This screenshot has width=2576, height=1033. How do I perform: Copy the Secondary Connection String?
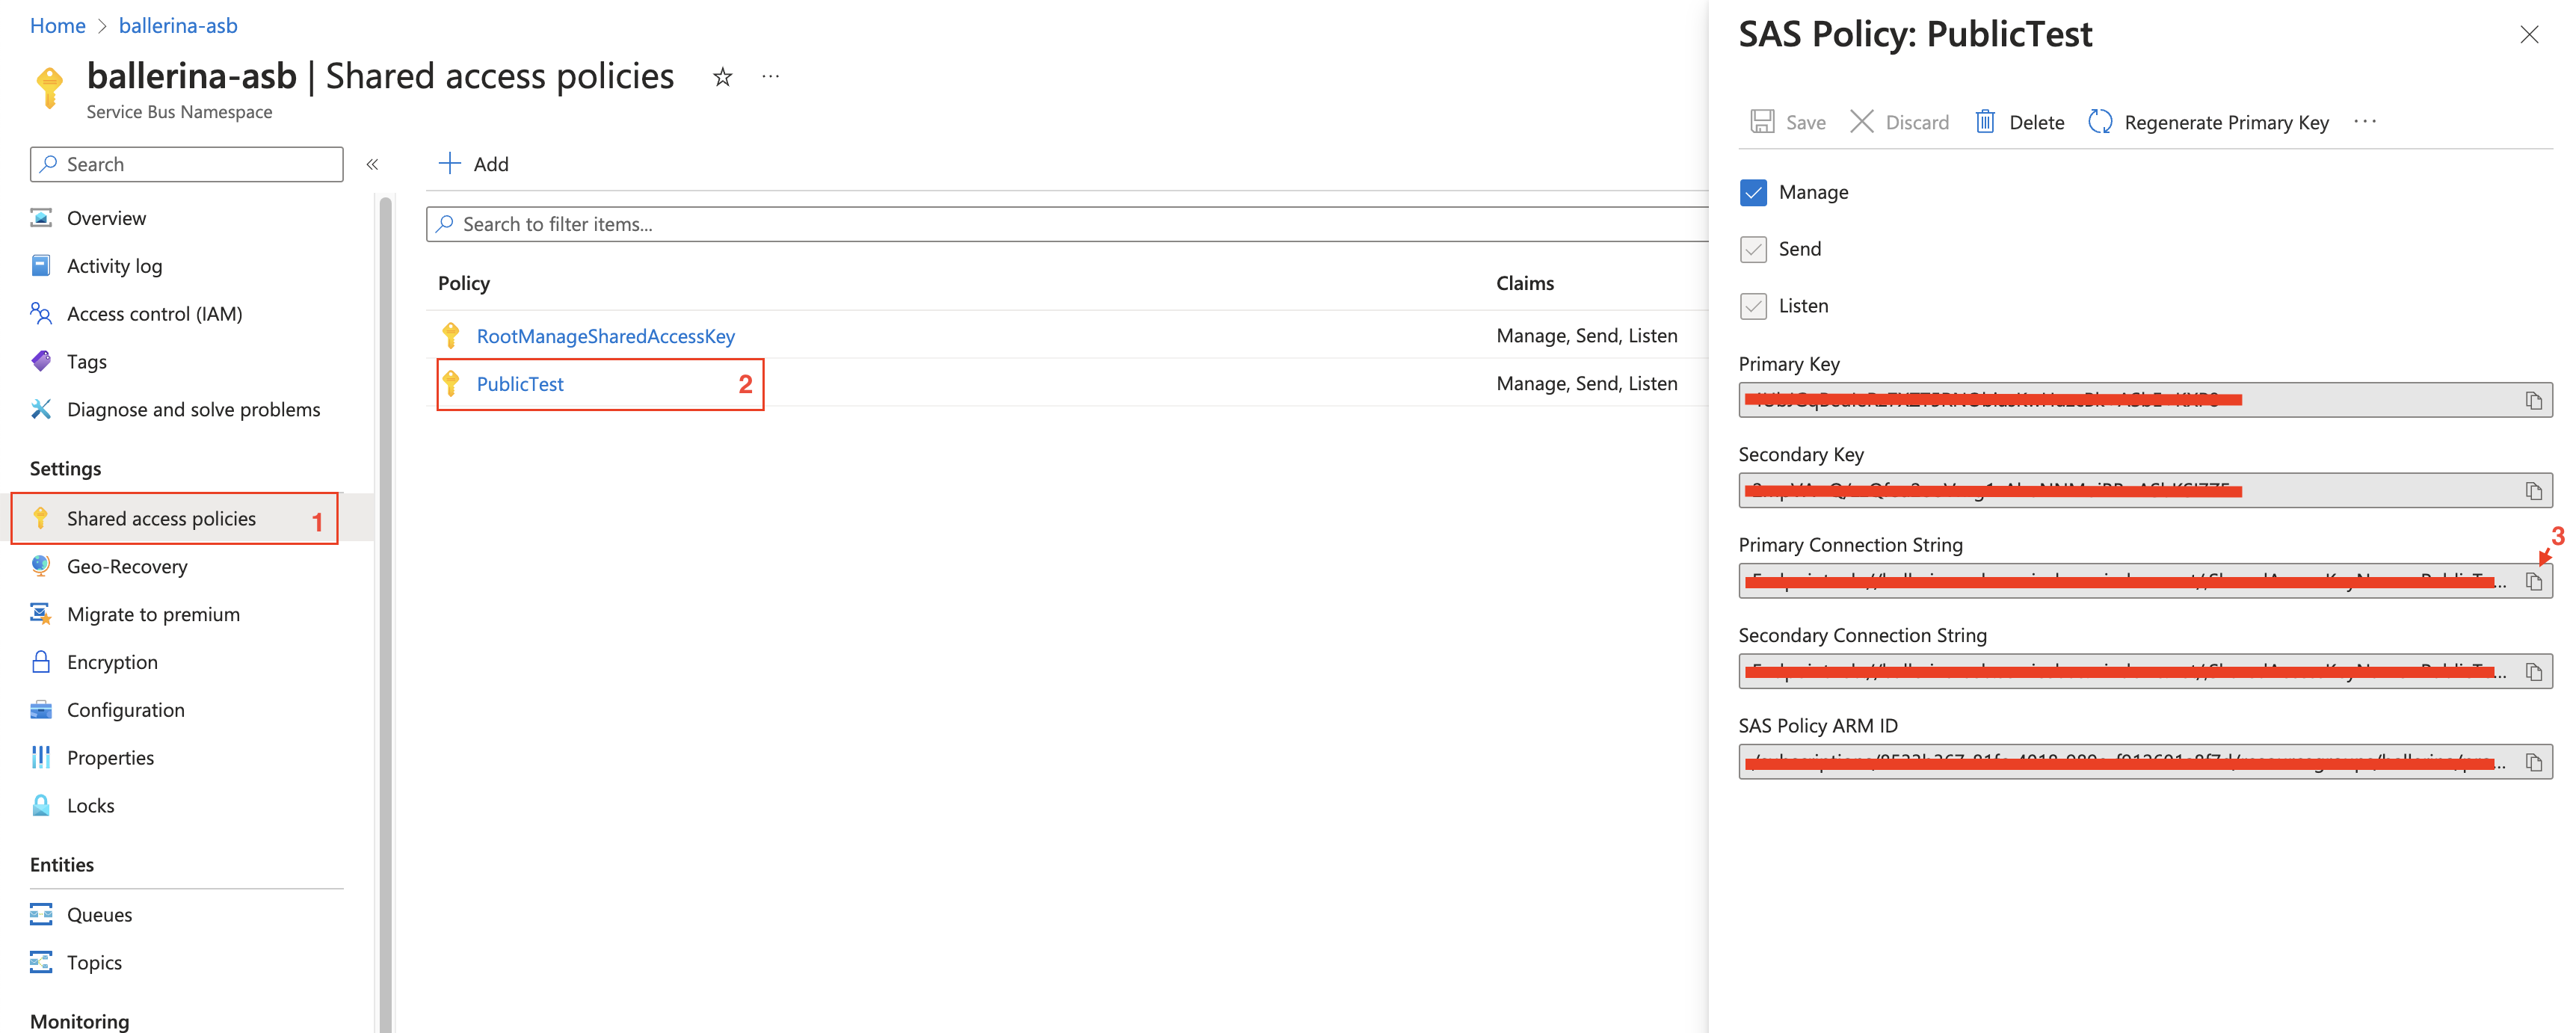[x=2533, y=672]
